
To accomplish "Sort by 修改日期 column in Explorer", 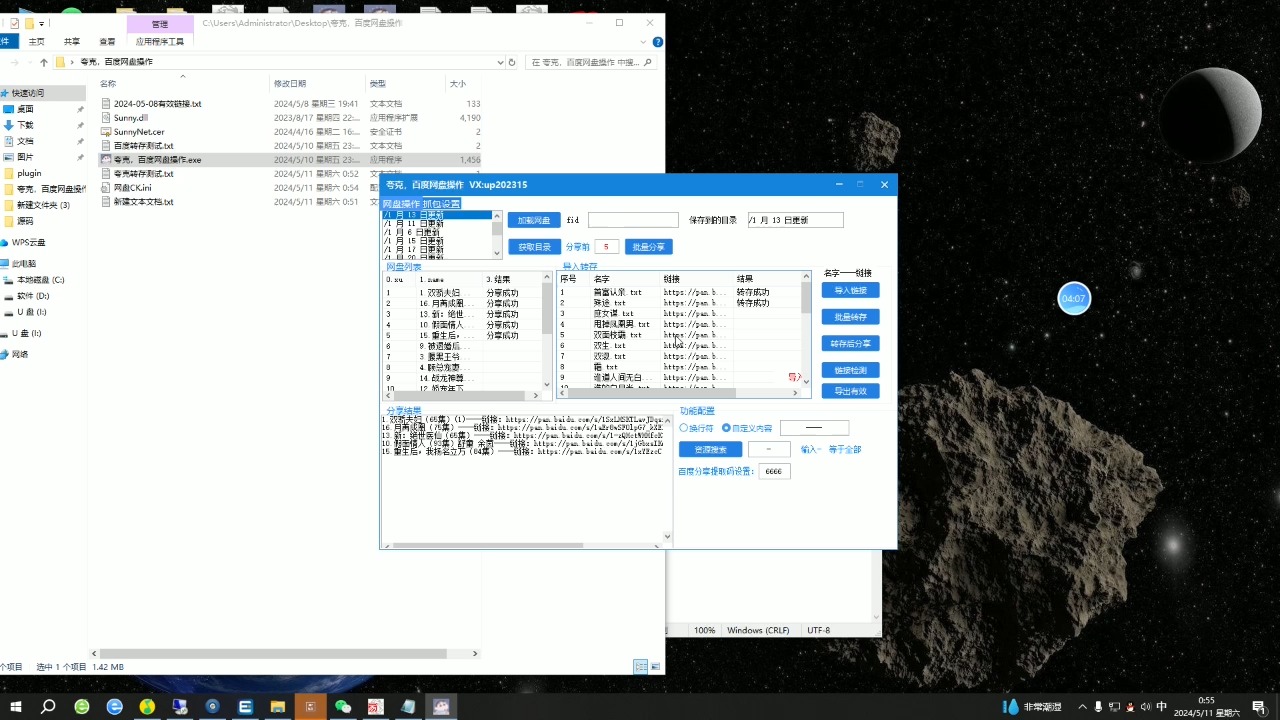I will pos(290,84).
